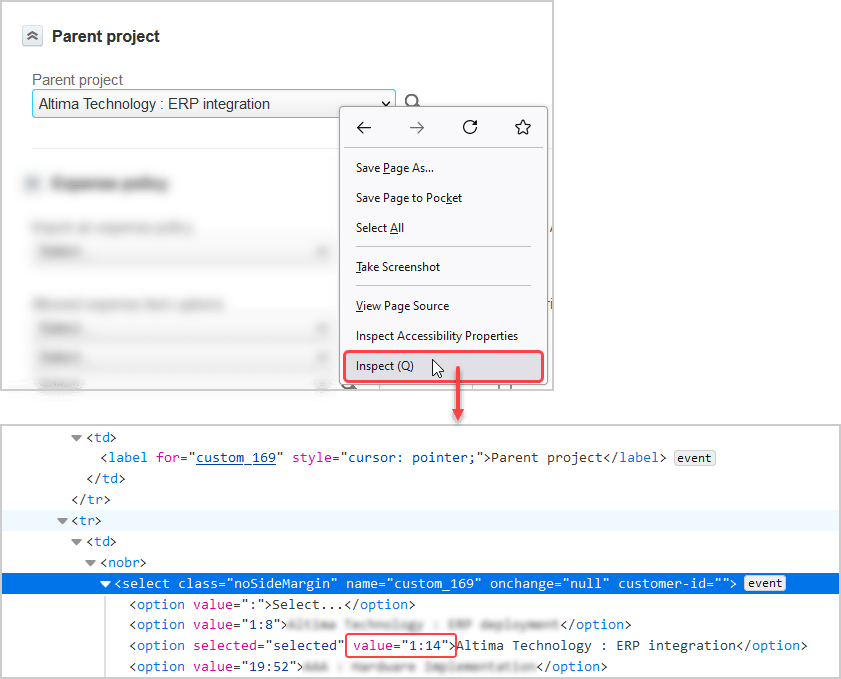
Task: Go back using the context menu arrow
Action: coord(364,128)
